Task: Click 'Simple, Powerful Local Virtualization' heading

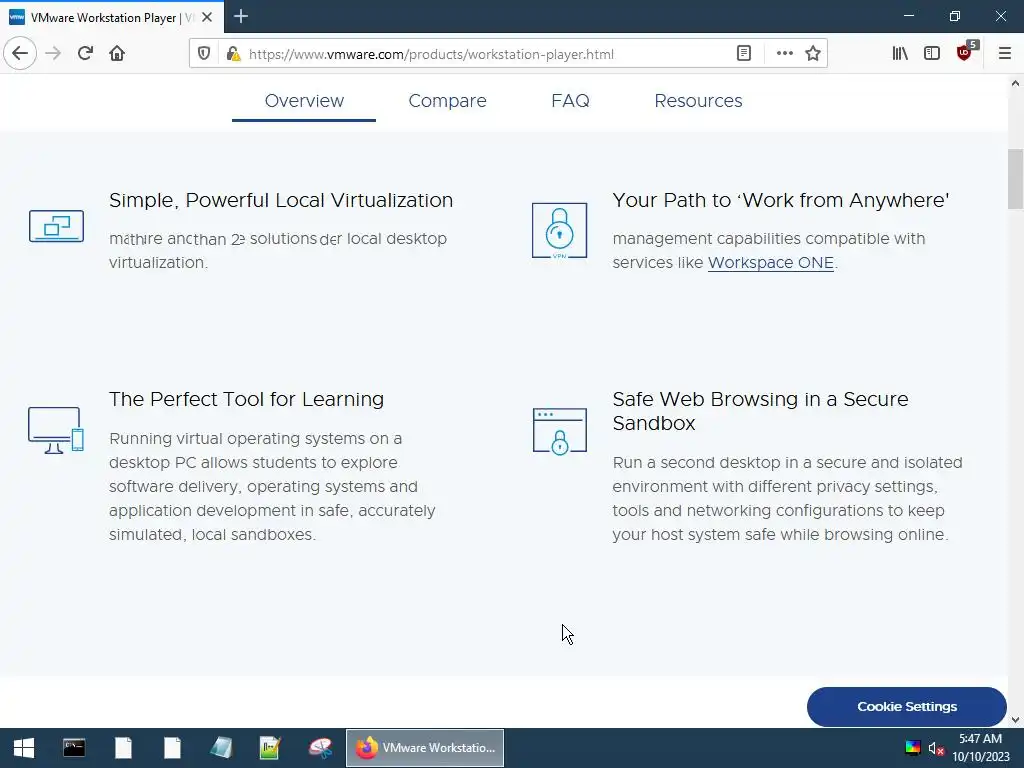Action: coord(281,200)
